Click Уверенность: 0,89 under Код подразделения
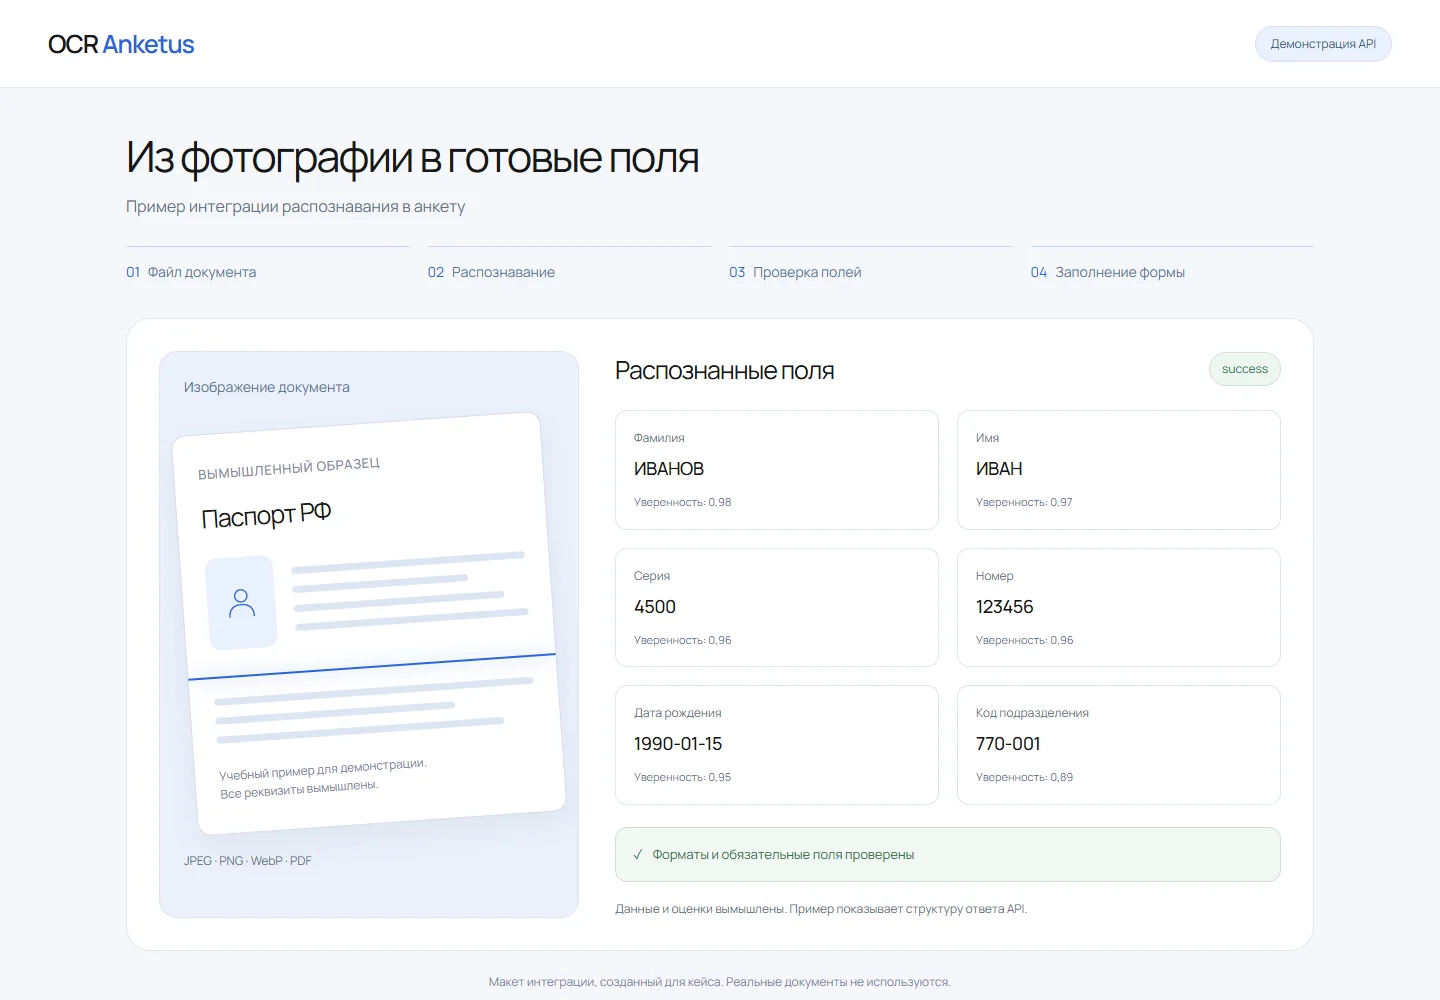Image resolution: width=1440 pixels, height=1000 pixels. [1024, 777]
